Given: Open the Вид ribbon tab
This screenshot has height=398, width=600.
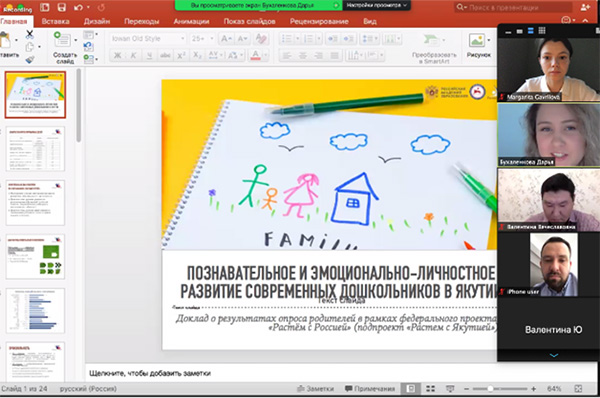Looking at the screenshot, I should [x=370, y=21].
